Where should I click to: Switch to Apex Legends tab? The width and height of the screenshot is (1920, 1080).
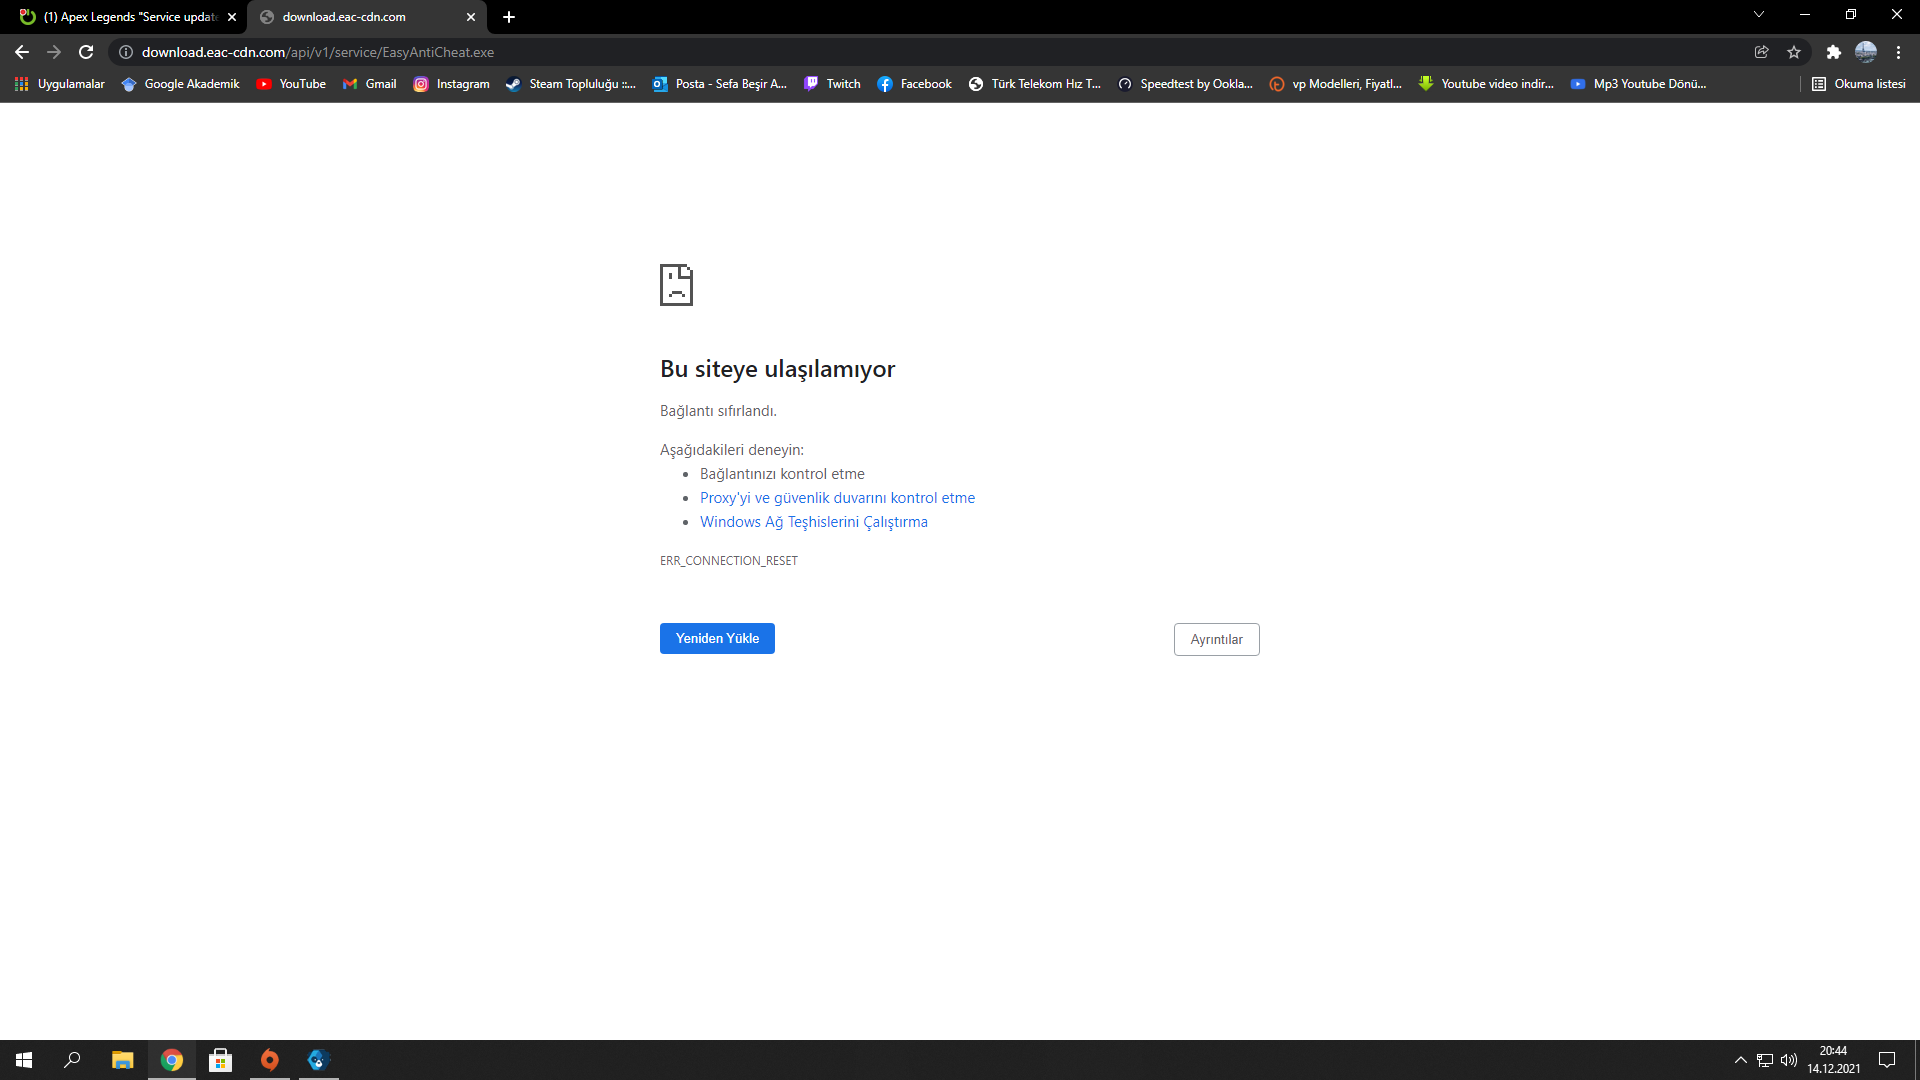click(130, 17)
